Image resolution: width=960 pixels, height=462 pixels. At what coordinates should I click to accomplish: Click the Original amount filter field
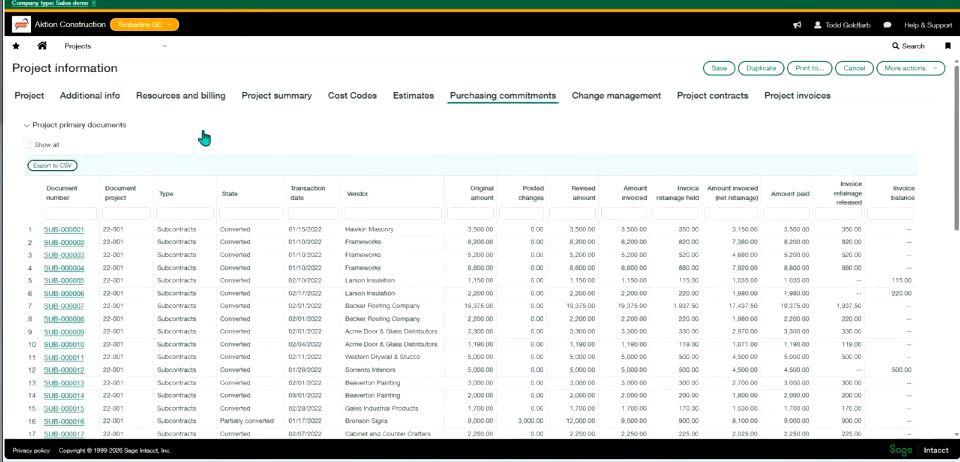tap(470, 214)
